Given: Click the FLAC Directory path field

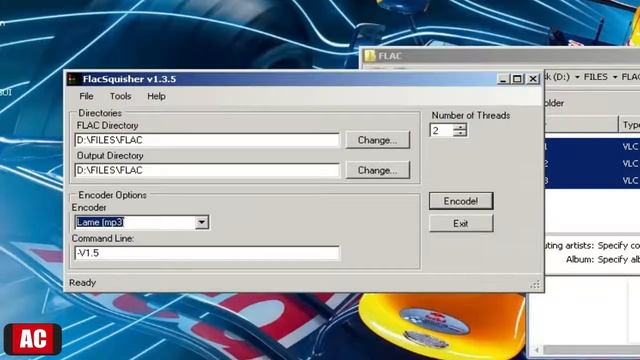Looking at the screenshot, I should click(207, 140).
